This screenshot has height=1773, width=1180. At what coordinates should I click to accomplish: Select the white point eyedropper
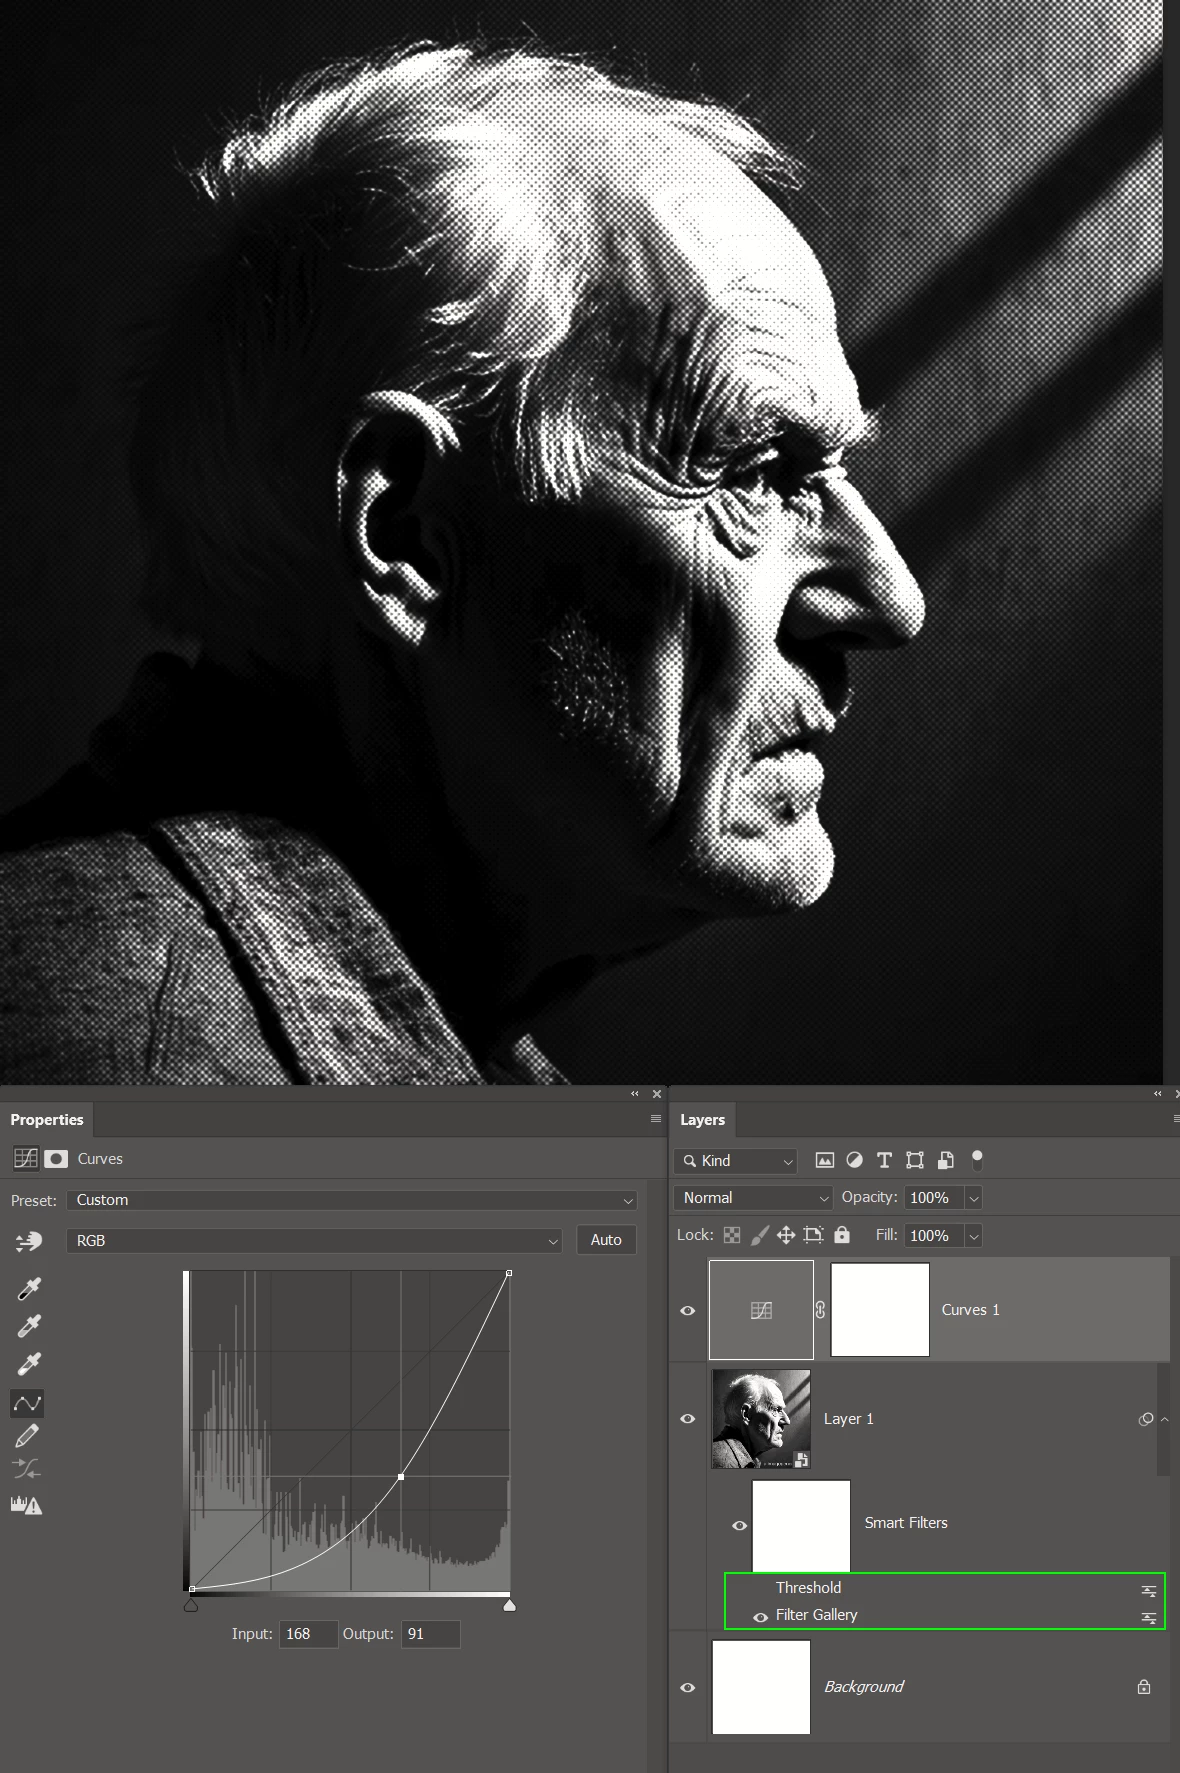(x=29, y=1364)
